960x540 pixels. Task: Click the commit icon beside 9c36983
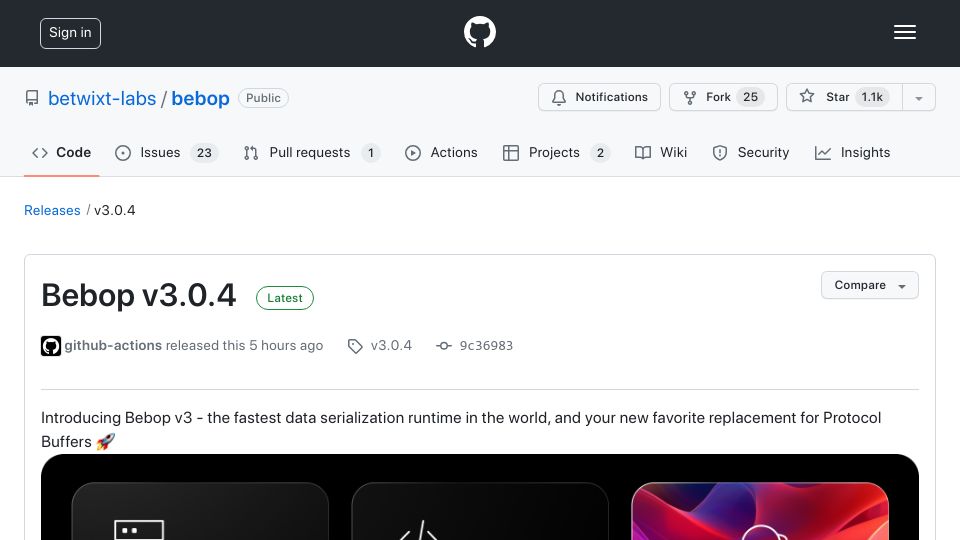(x=444, y=346)
